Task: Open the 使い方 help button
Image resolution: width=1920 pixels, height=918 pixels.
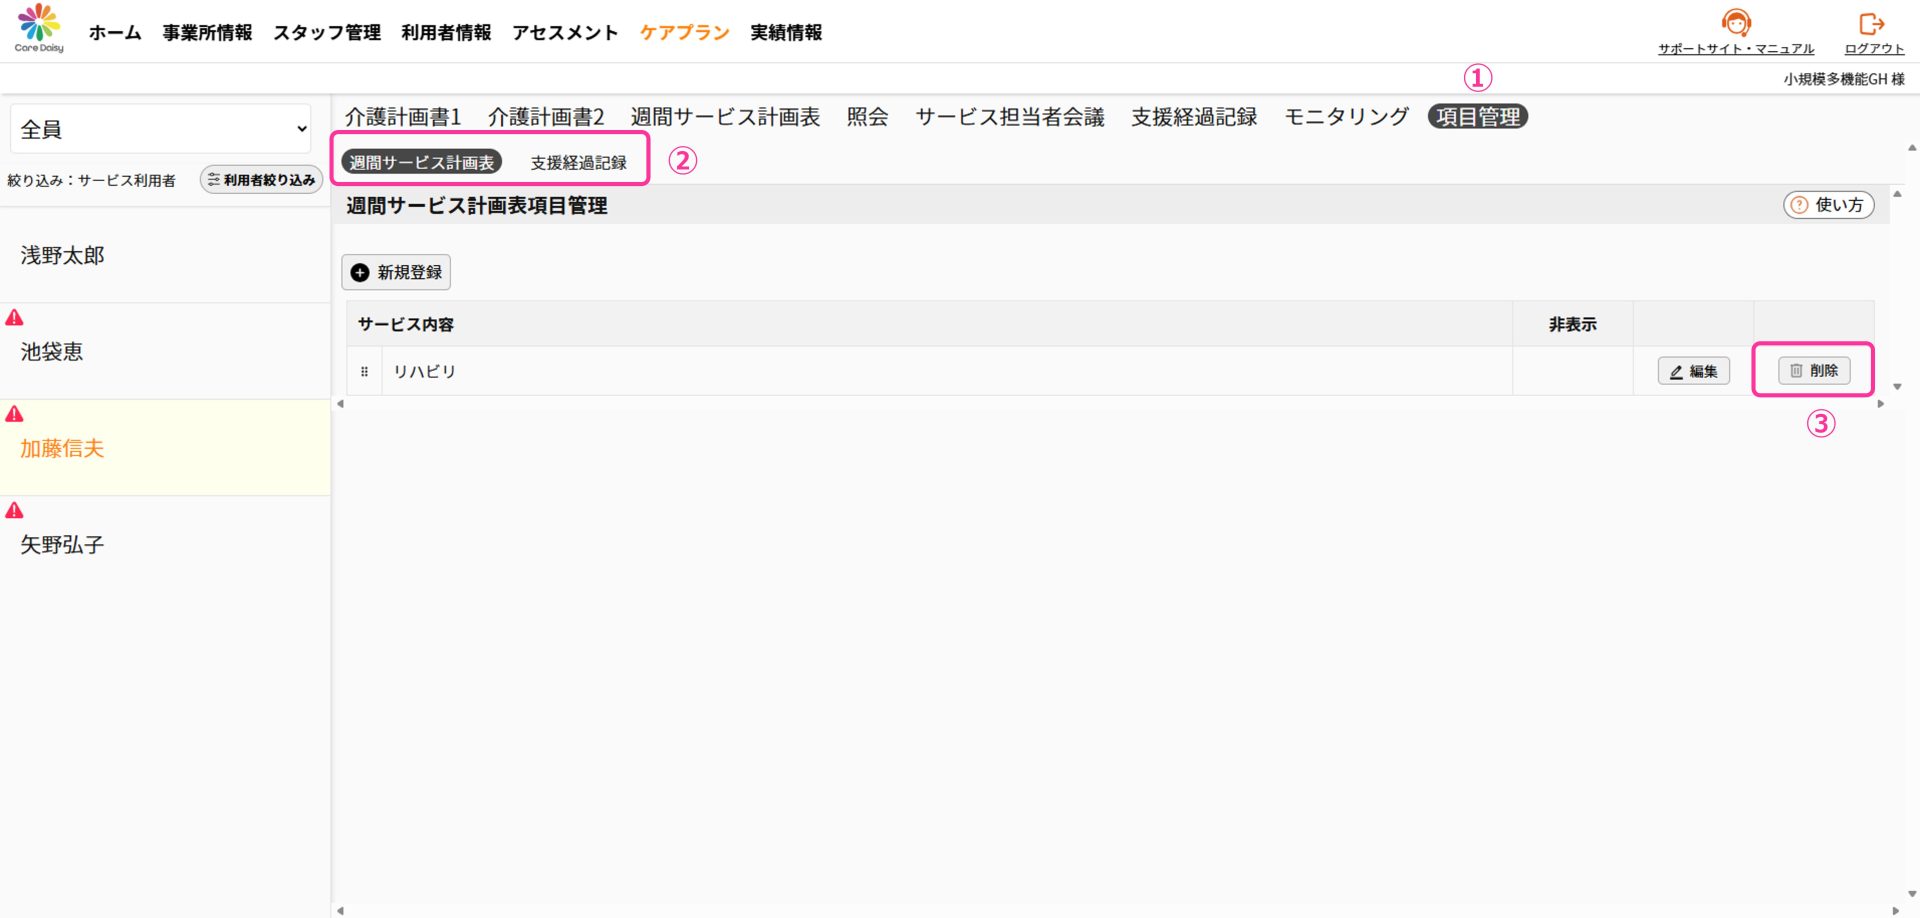Action: point(1828,205)
